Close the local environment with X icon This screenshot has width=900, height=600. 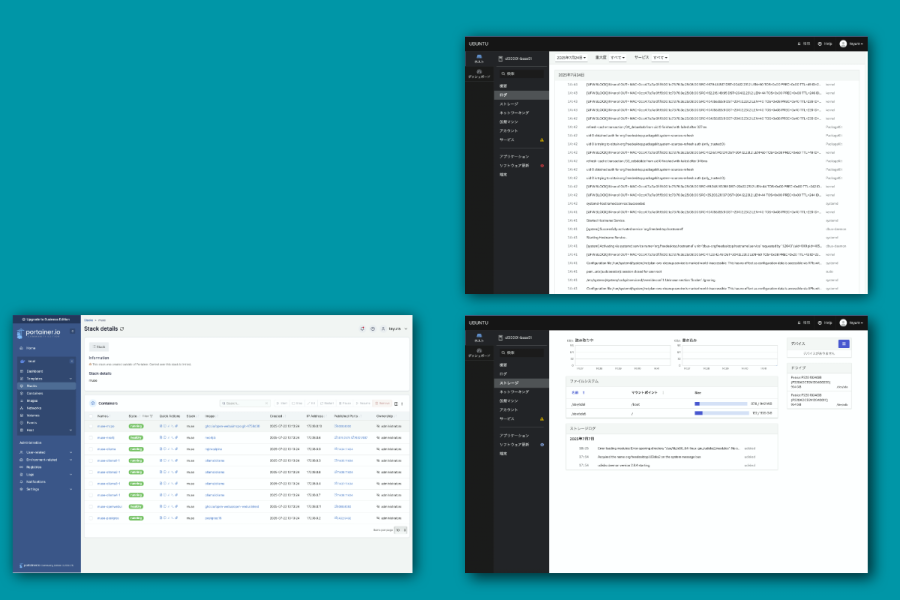coord(72,361)
